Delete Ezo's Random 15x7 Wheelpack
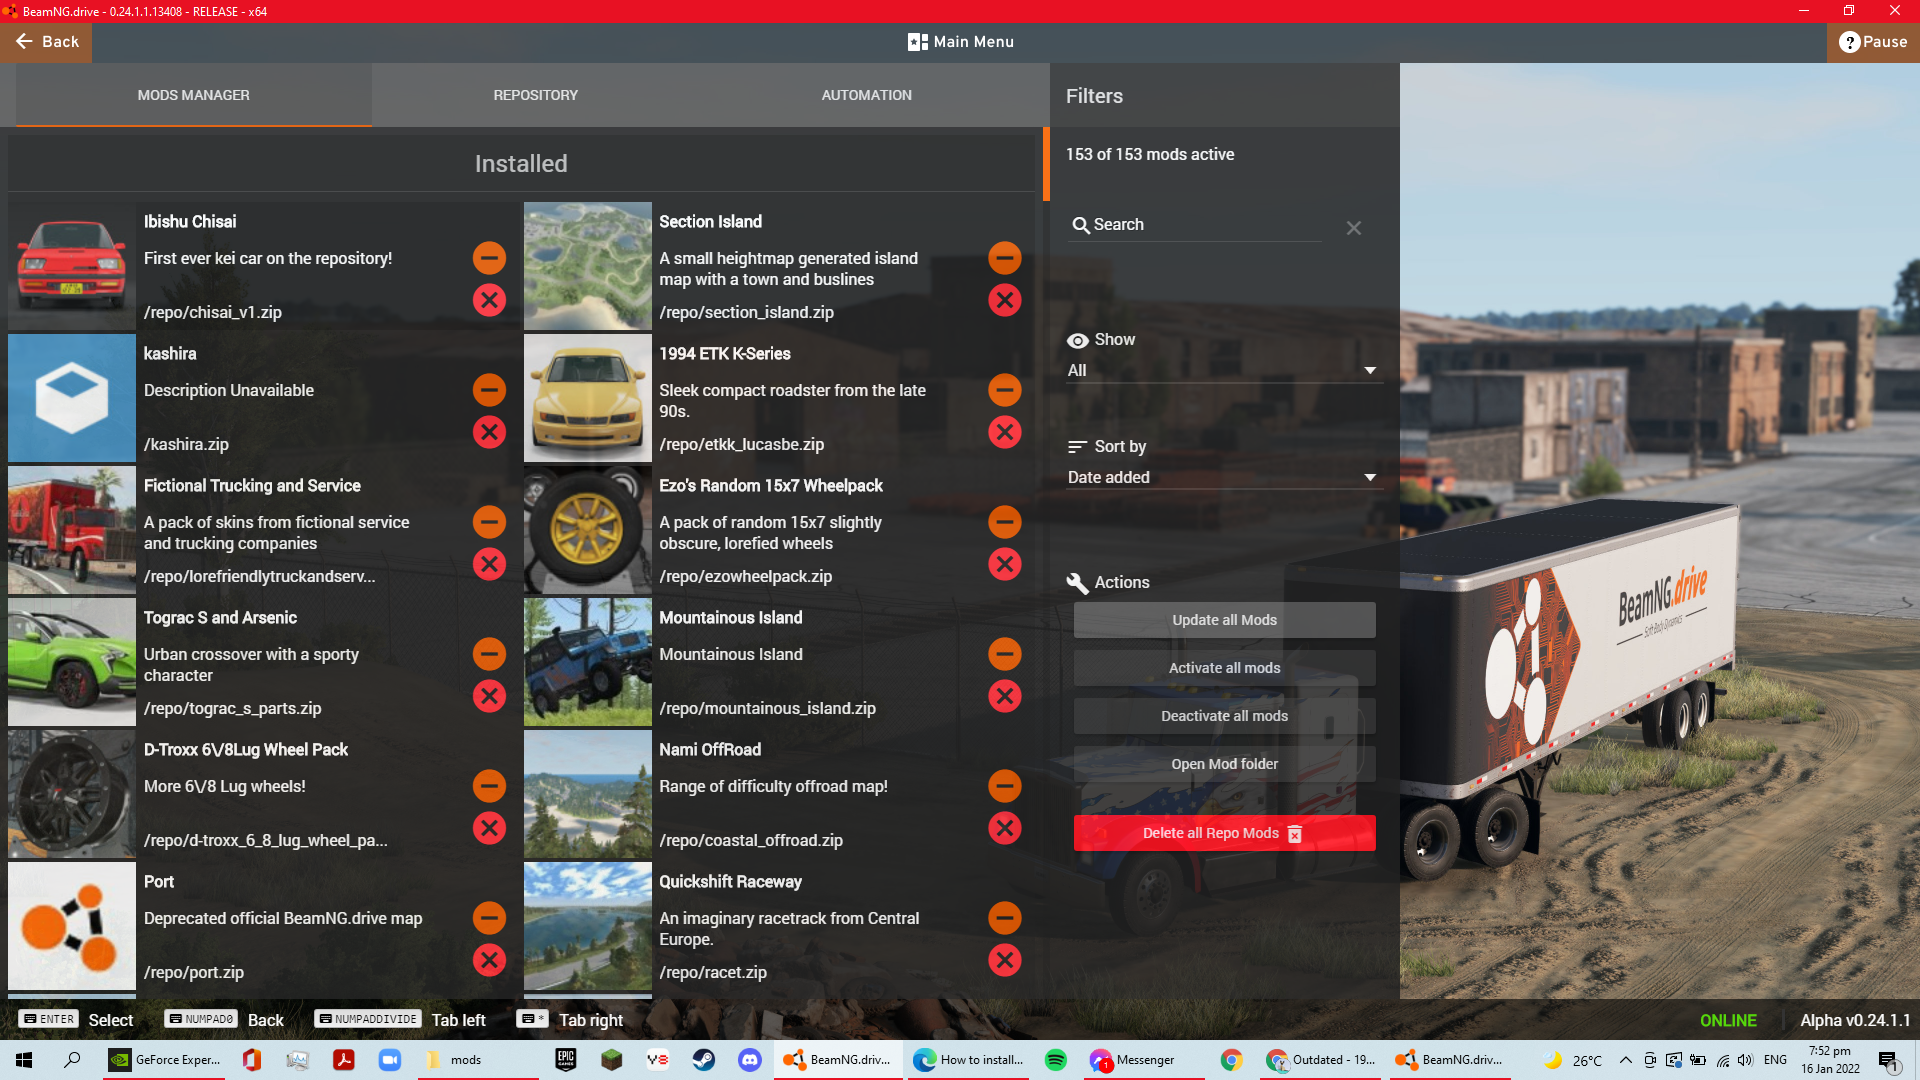The height and width of the screenshot is (1080, 1920). 1005,564
